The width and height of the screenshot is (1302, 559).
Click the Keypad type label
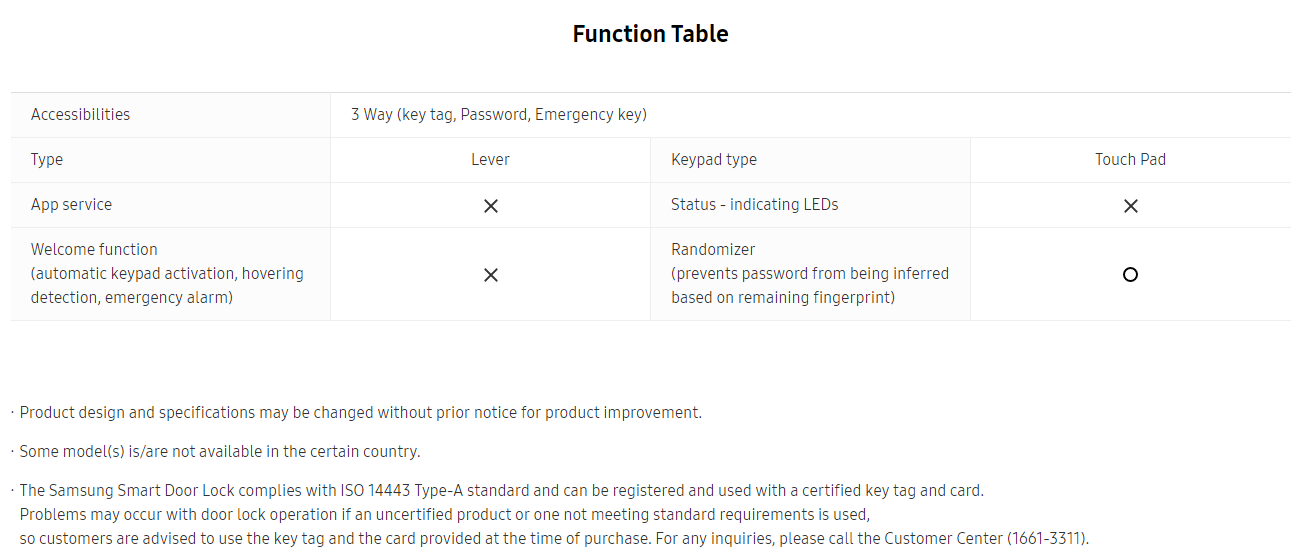click(714, 159)
